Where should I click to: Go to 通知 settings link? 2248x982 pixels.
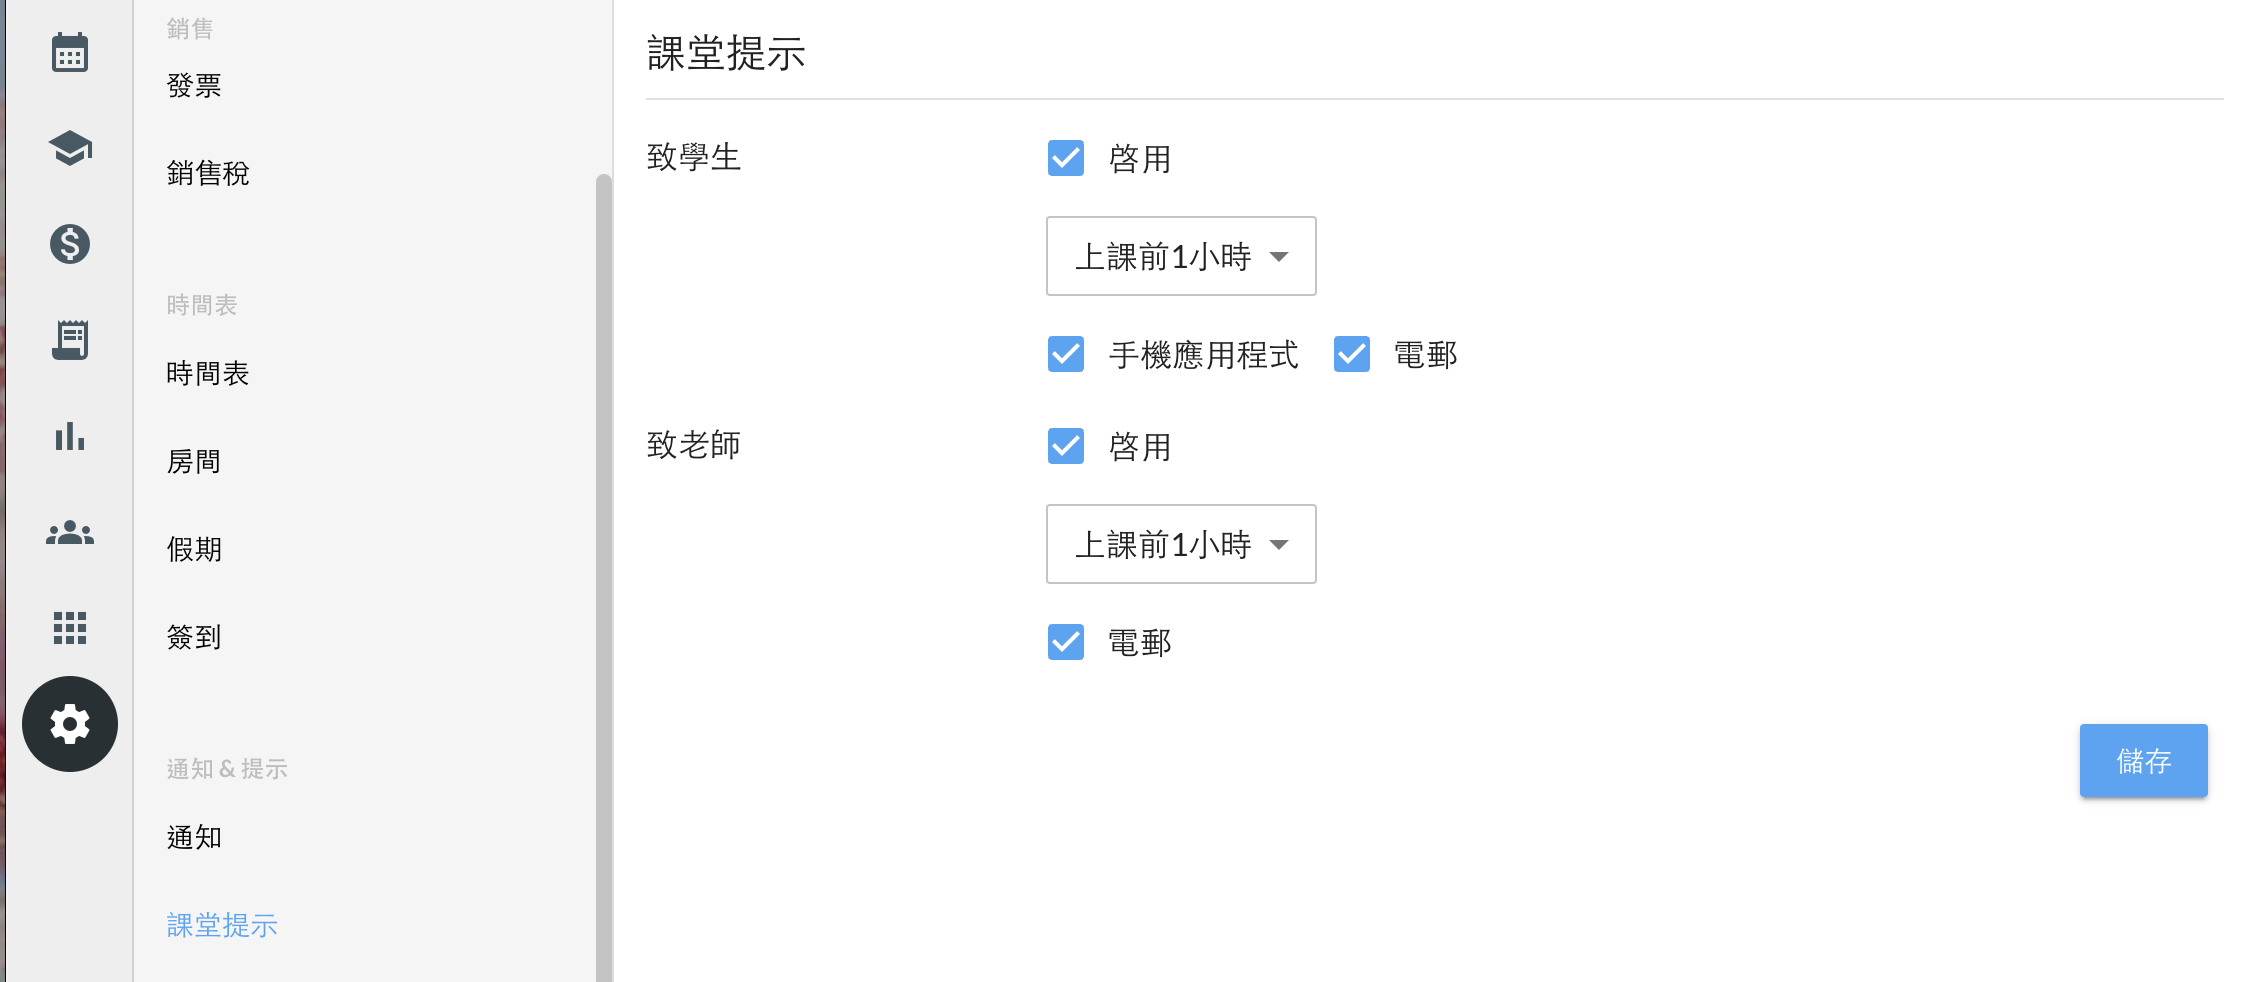coord(194,838)
